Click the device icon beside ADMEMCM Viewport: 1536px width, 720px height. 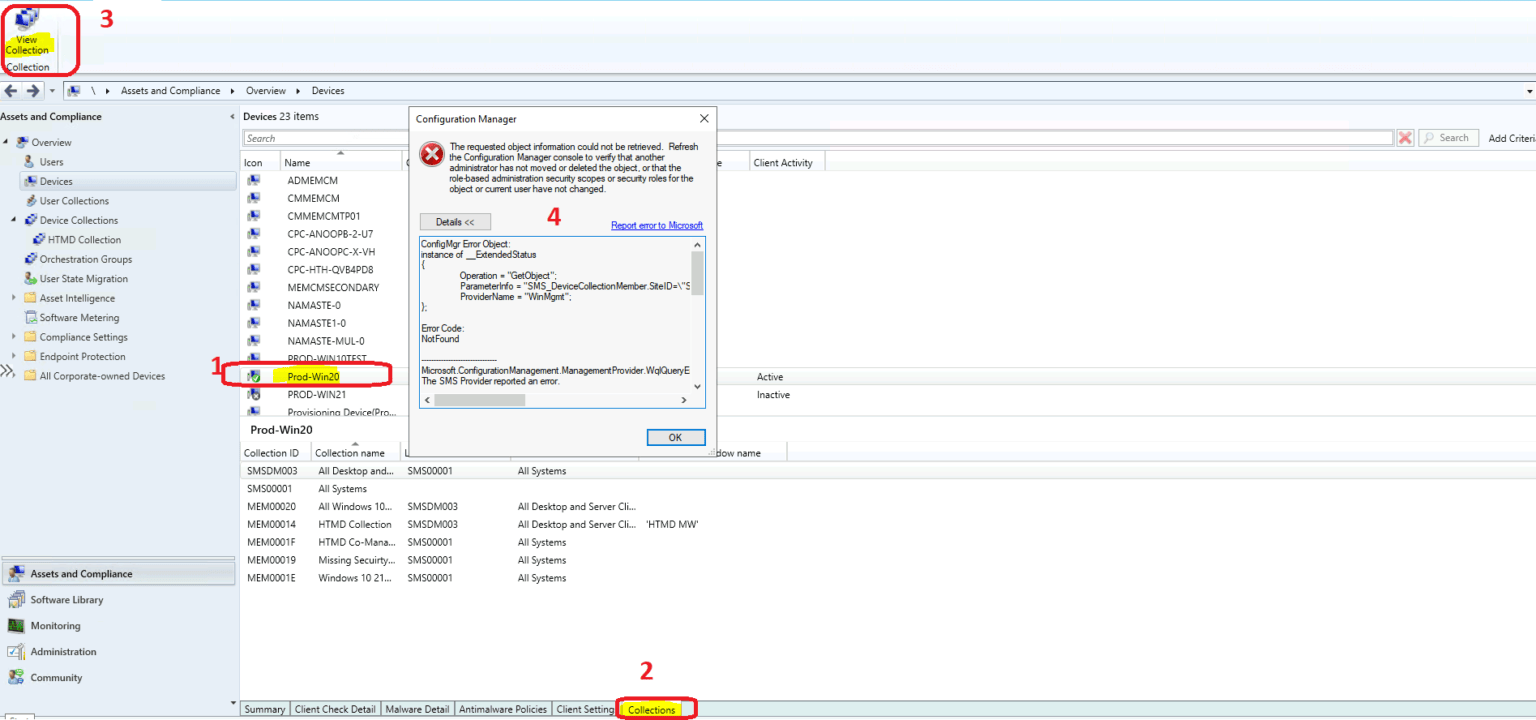(254, 180)
